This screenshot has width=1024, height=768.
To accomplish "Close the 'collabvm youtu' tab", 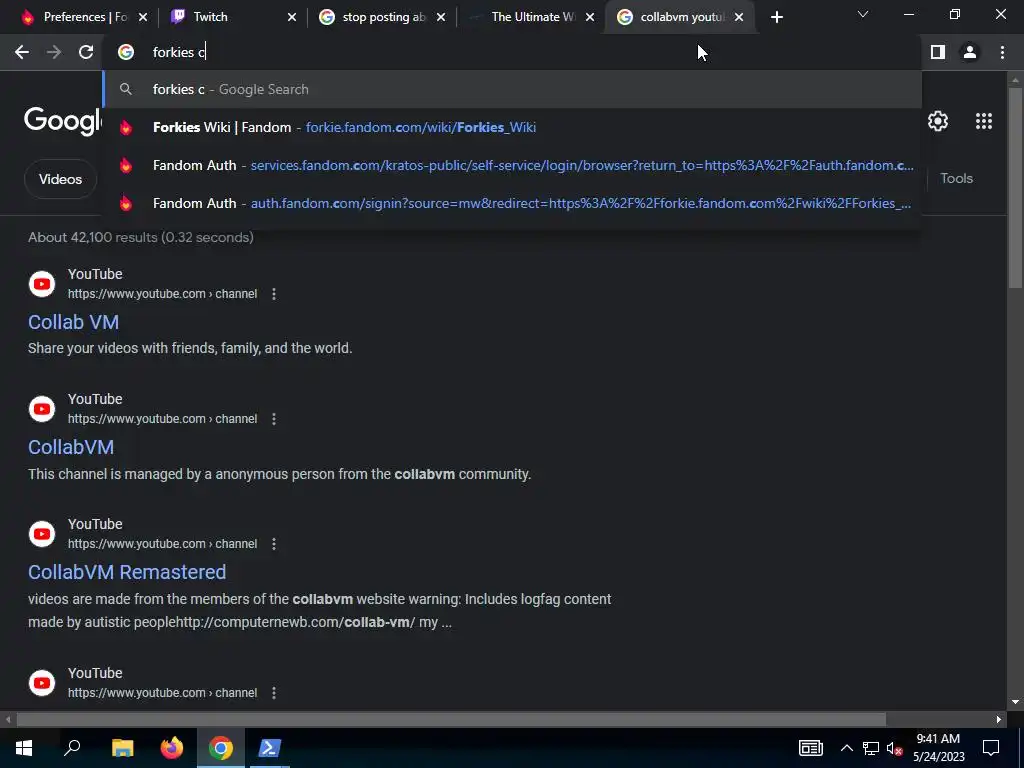I will [x=739, y=18].
